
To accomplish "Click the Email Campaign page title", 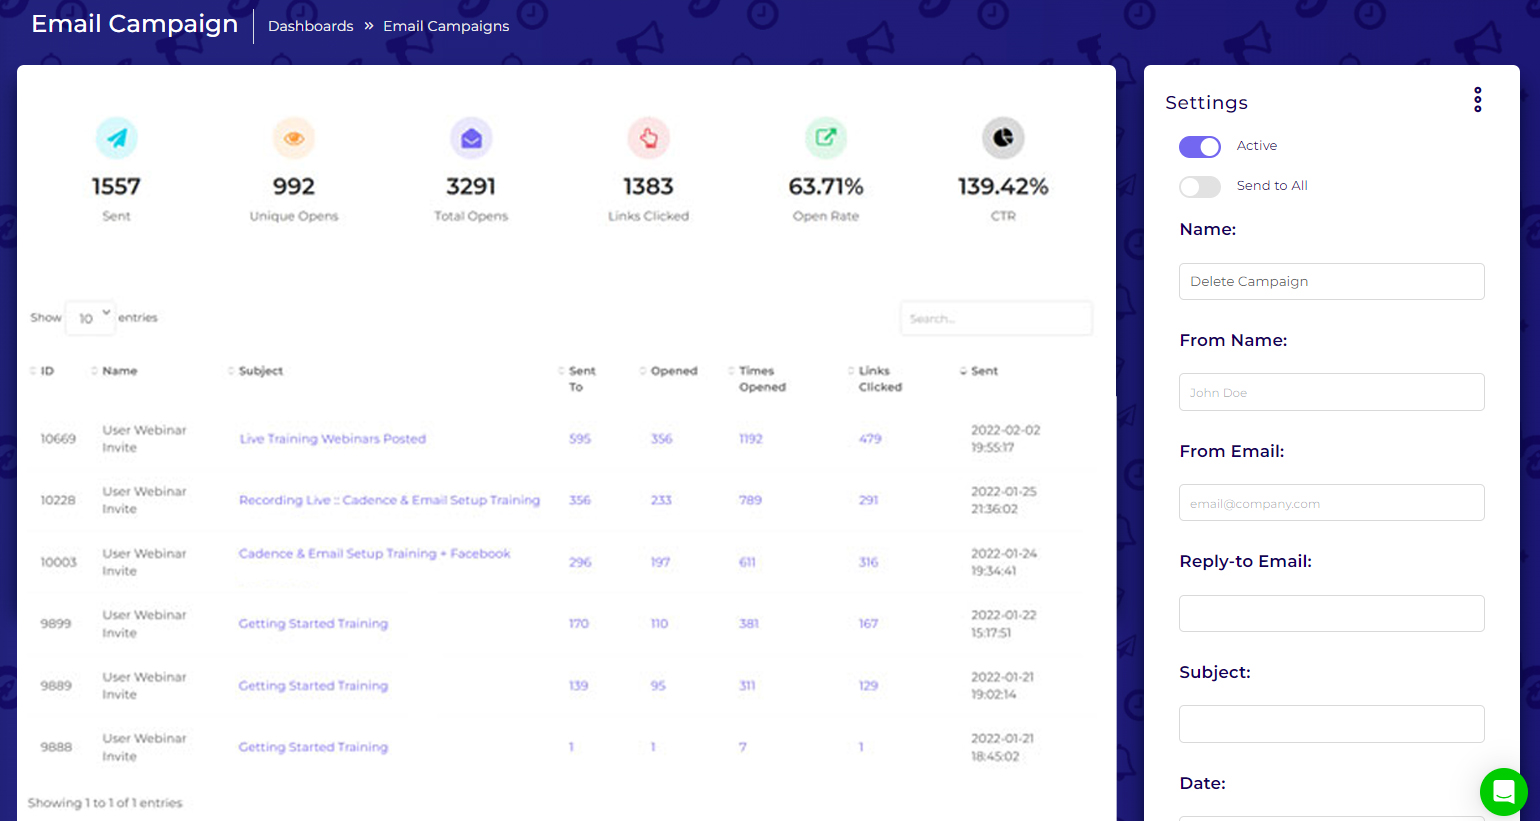I will tap(135, 24).
